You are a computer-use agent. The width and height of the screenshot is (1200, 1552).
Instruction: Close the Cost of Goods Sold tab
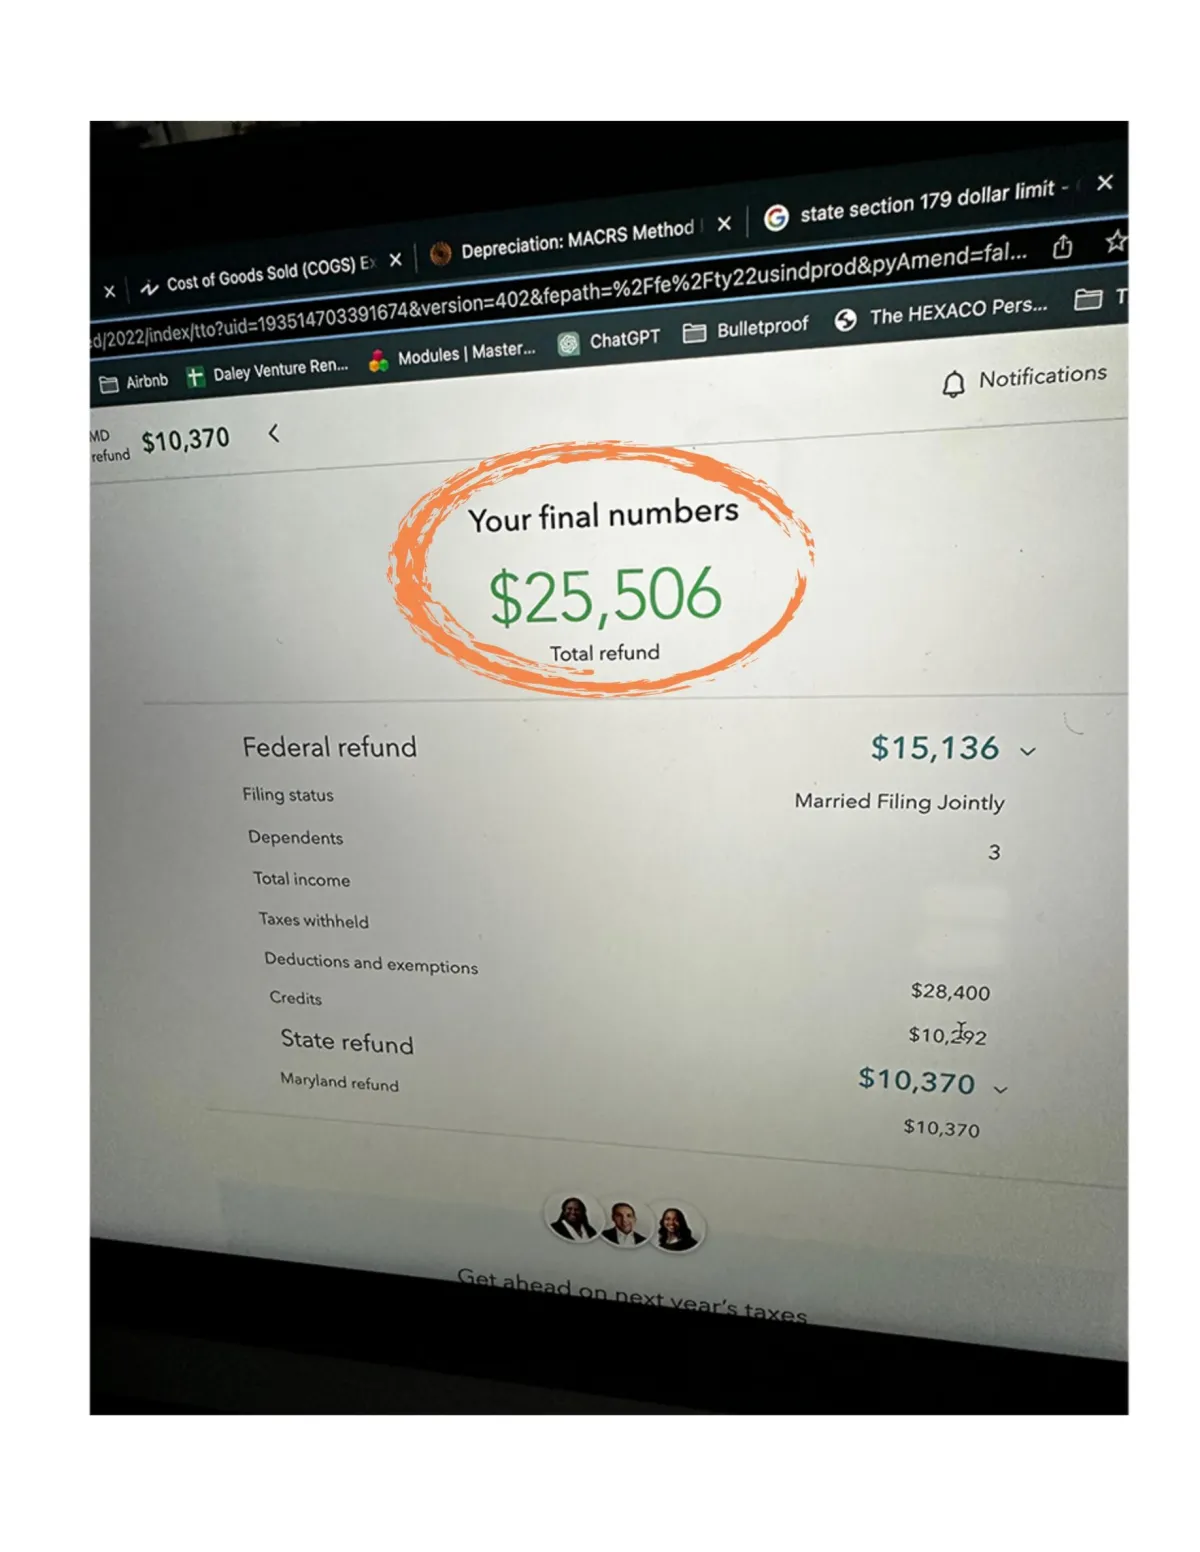pyautogui.click(x=396, y=260)
